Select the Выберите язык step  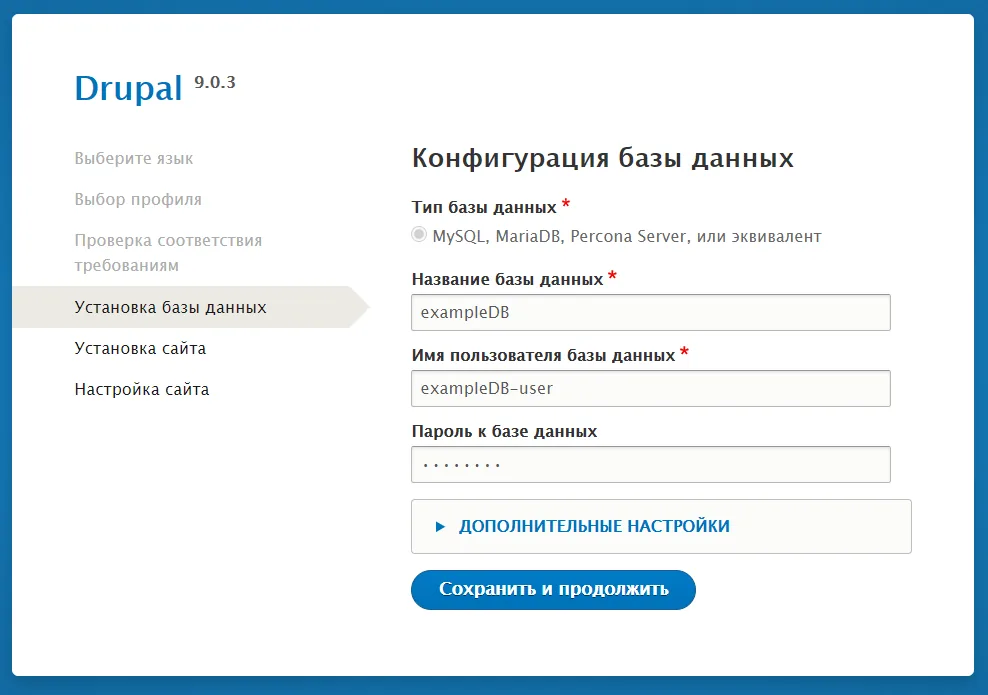coord(133,158)
